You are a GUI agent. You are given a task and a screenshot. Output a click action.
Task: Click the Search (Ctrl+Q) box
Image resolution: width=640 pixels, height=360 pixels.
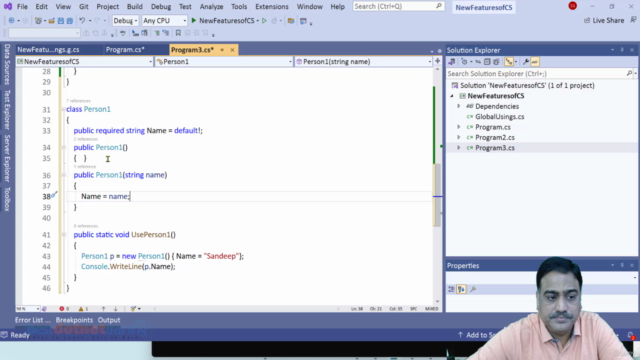(x=398, y=6)
